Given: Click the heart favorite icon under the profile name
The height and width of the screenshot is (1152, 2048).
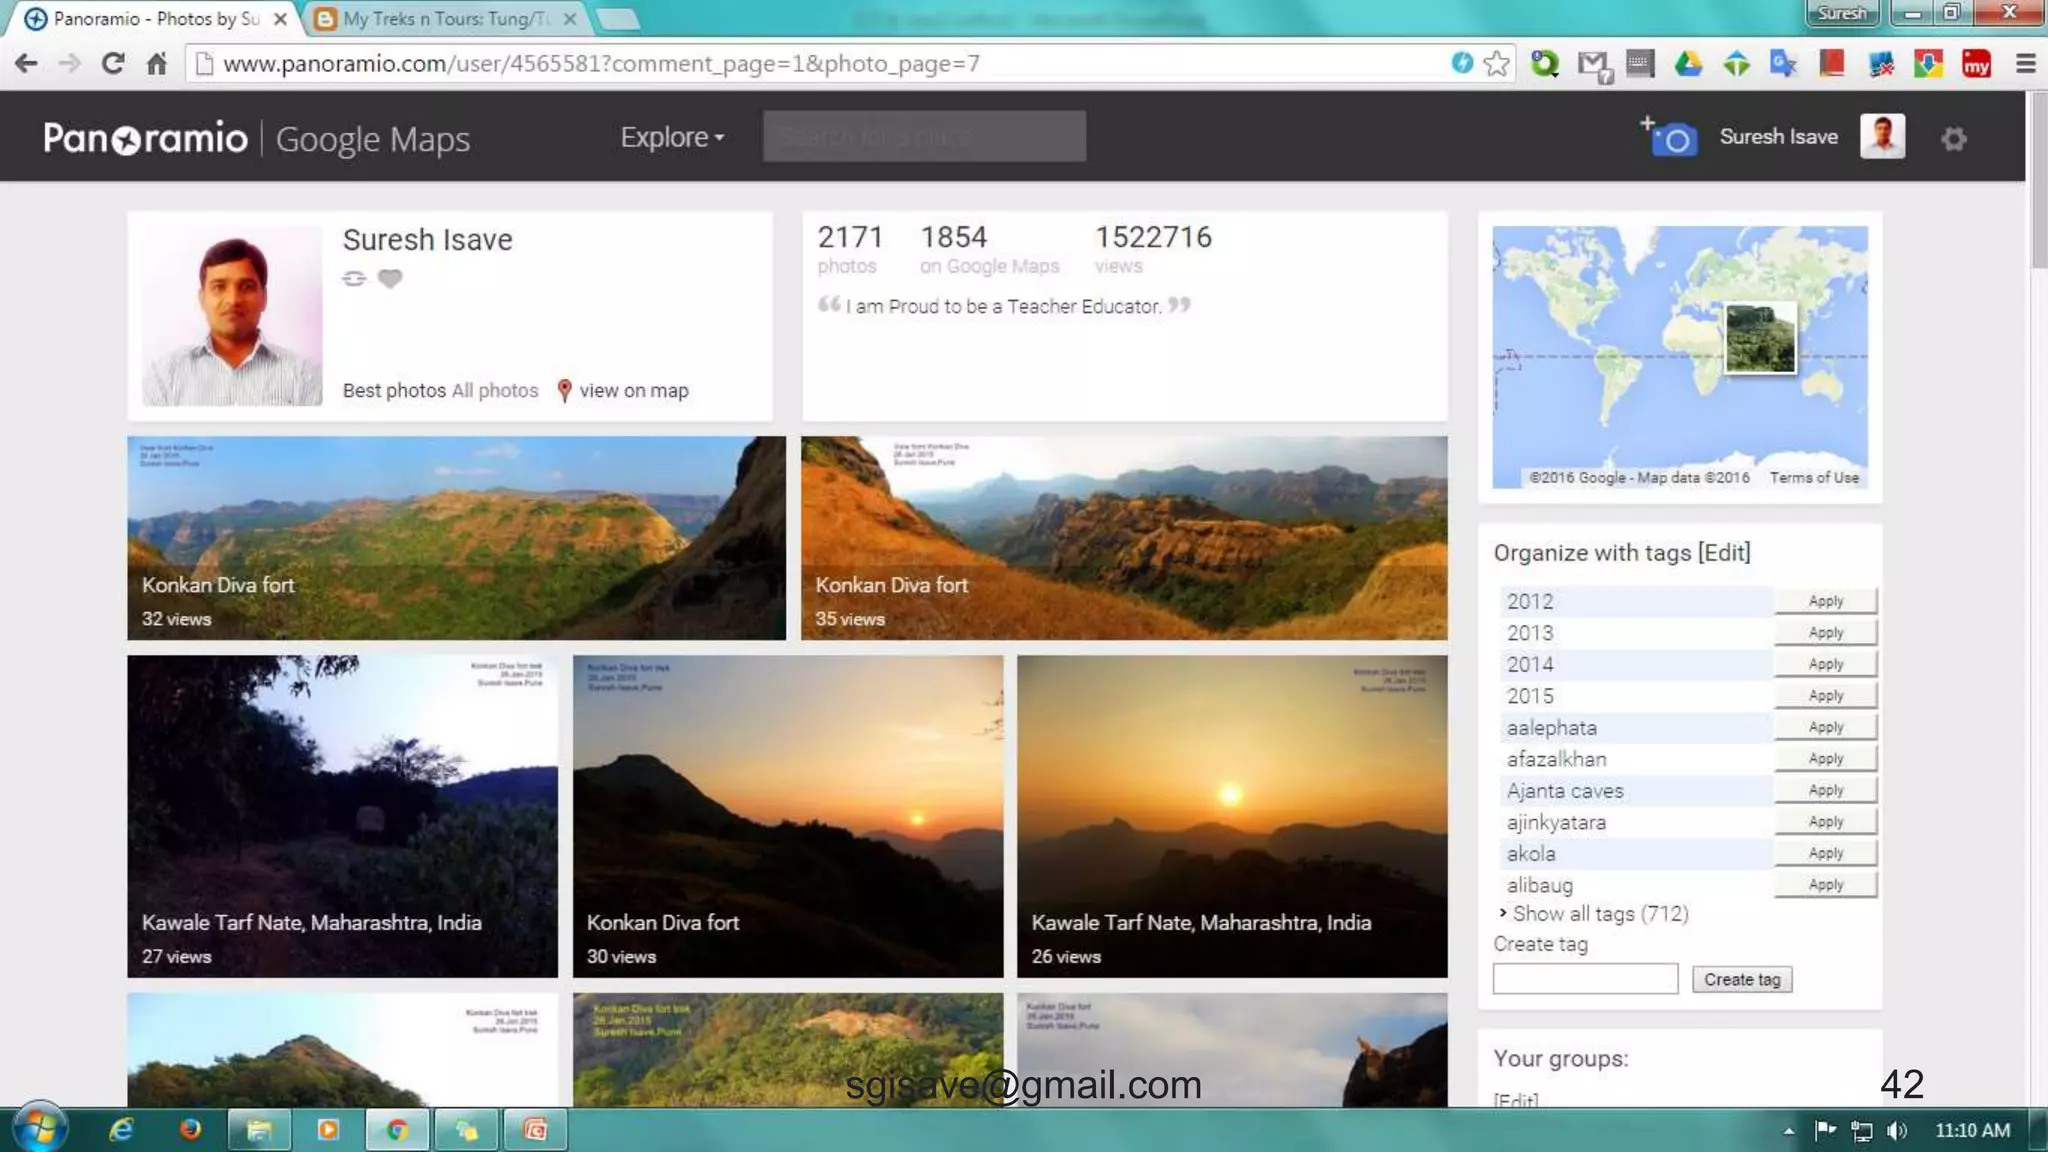Looking at the screenshot, I should point(390,279).
